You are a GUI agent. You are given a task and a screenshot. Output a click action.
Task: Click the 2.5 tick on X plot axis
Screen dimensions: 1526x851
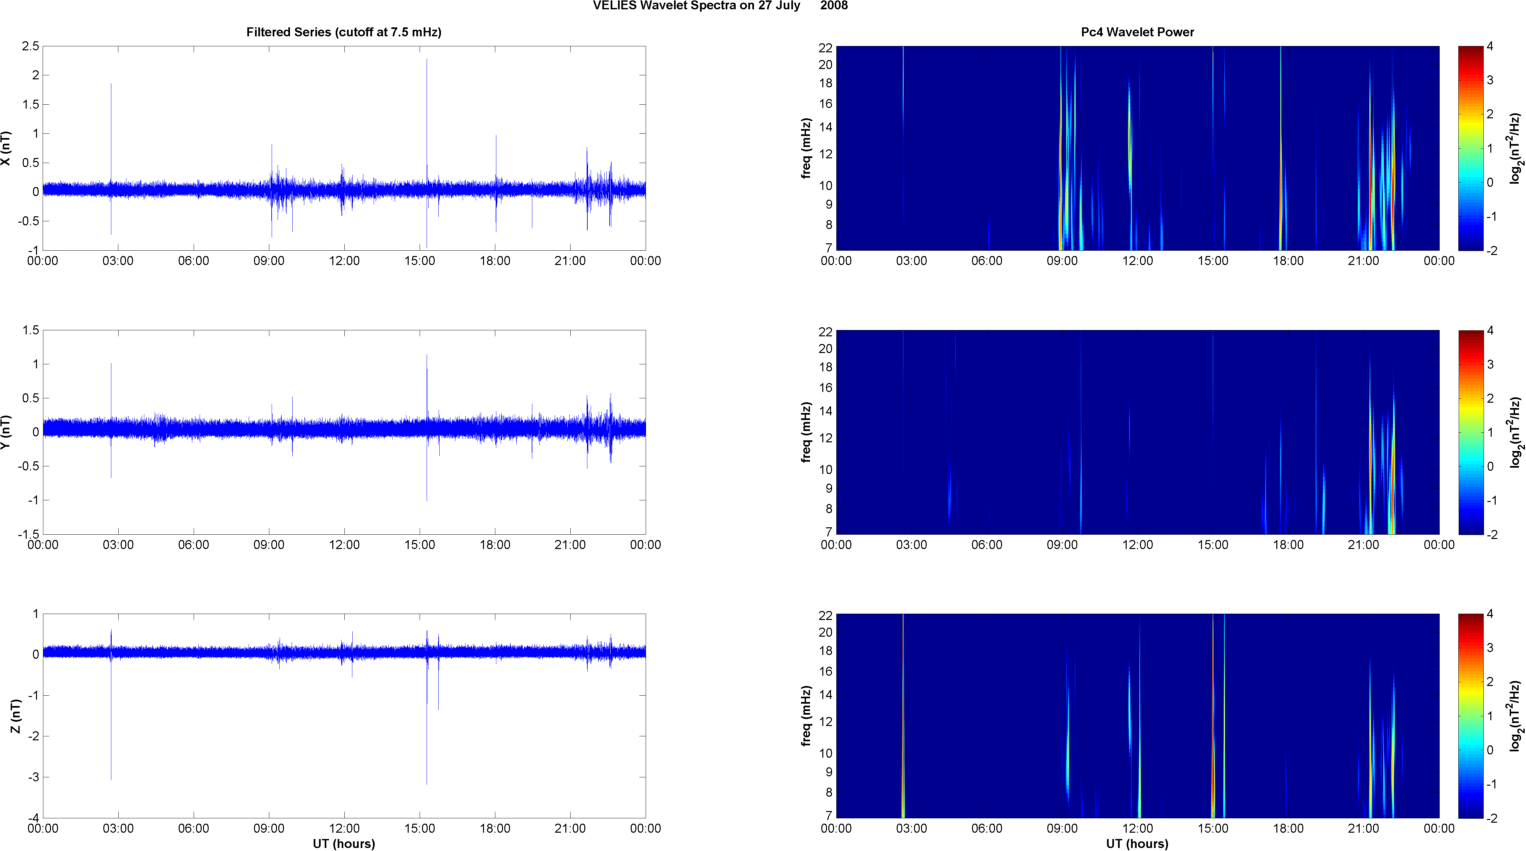[x=30, y=46]
